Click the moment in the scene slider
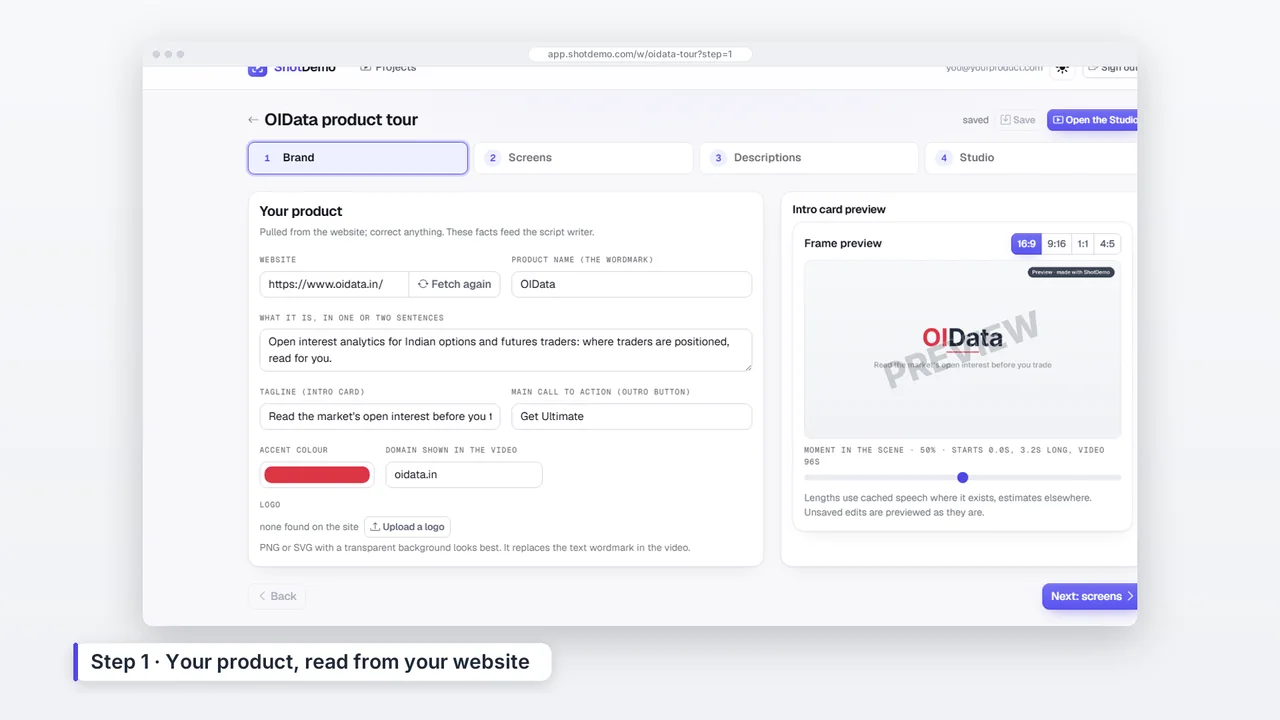The height and width of the screenshot is (720, 1280). pyautogui.click(x=962, y=478)
